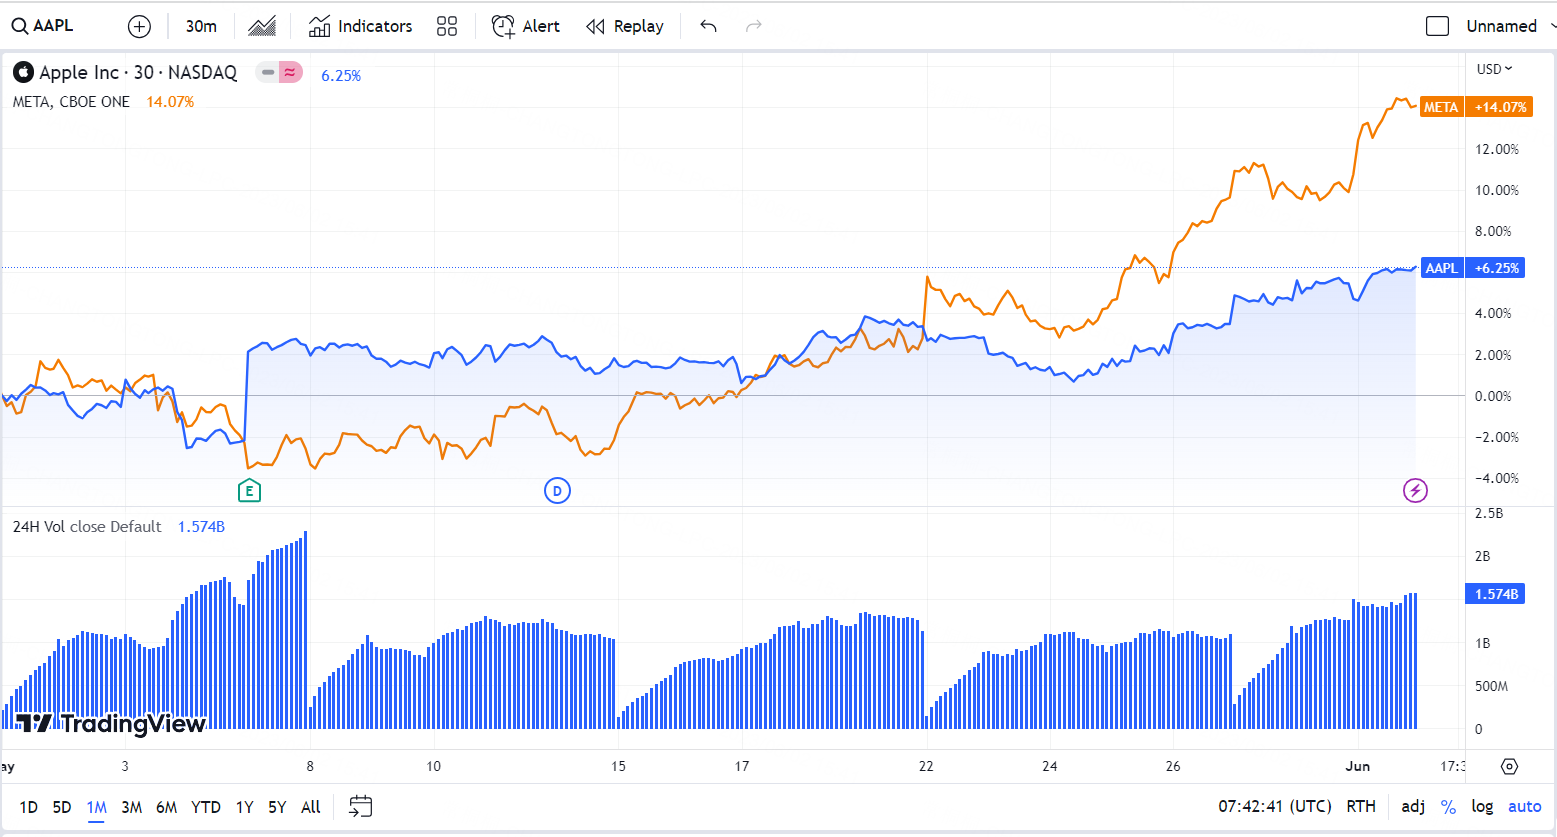1557x837 pixels.
Task: Open the 30m interval dropdown
Action: click(x=201, y=27)
